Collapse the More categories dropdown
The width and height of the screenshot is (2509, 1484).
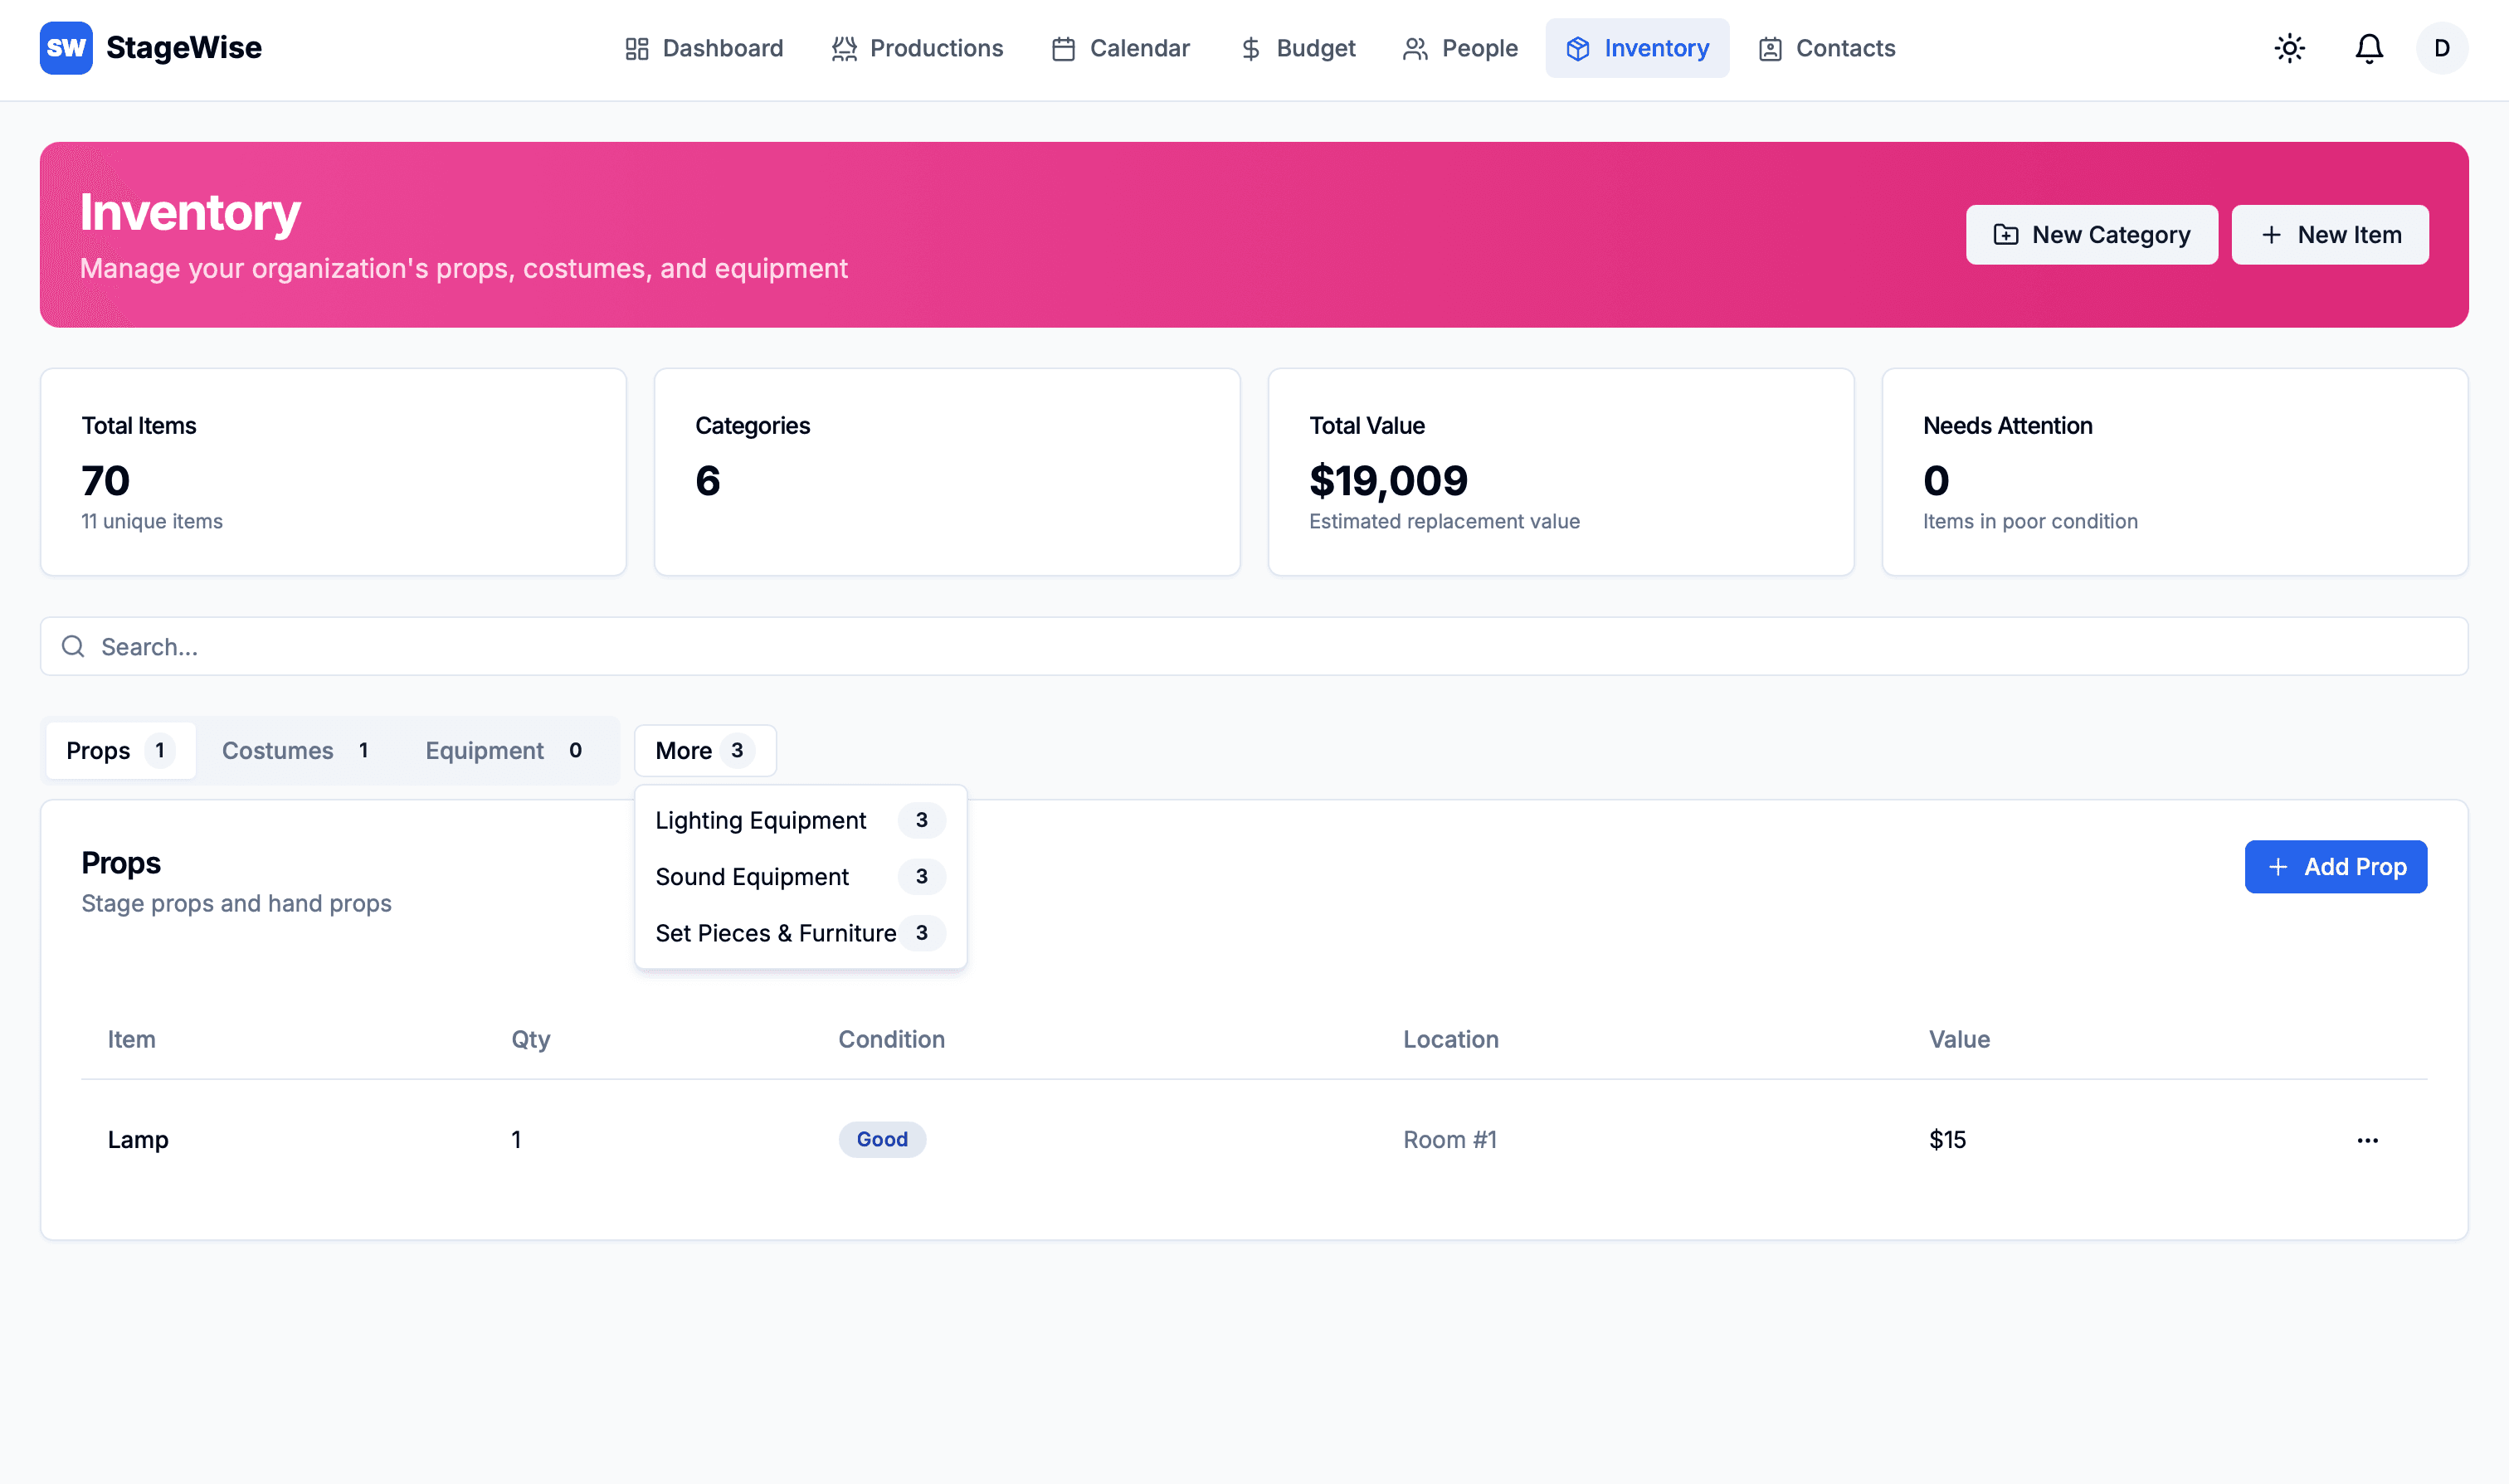[x=704, y=751]
